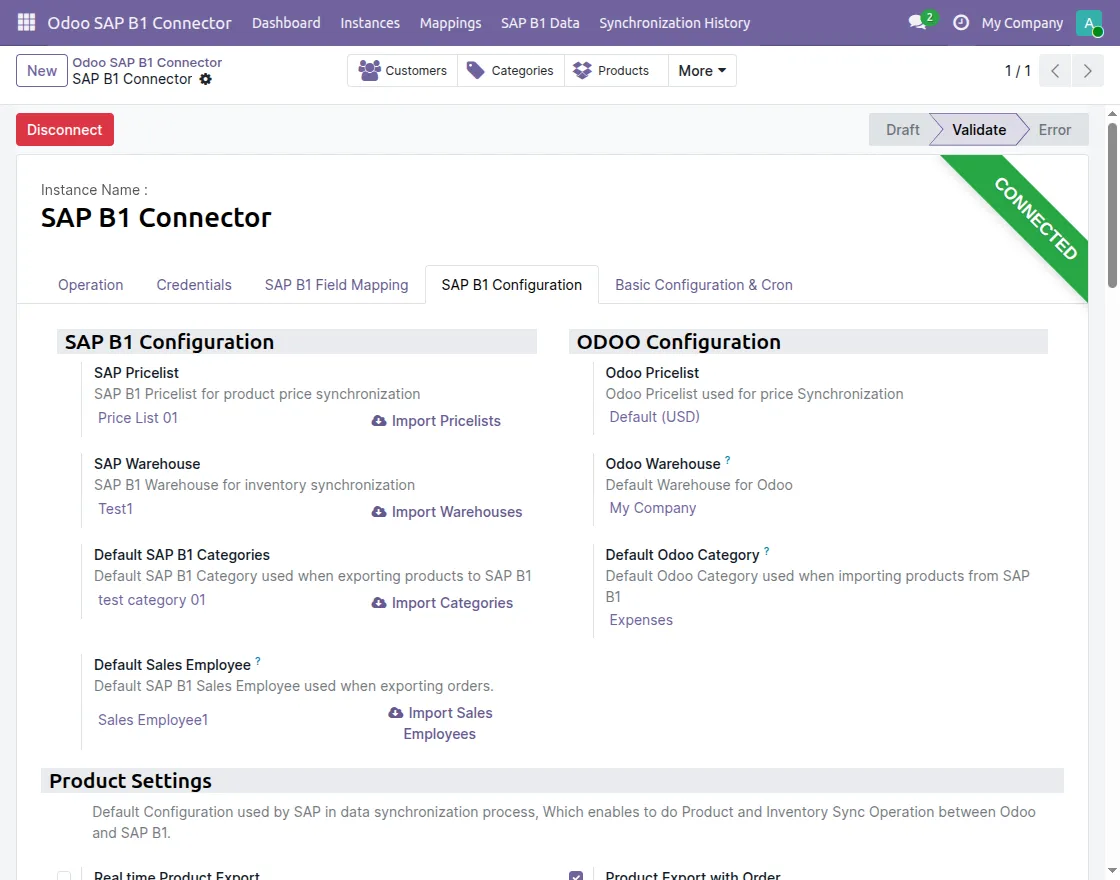Click the vertical scrollbar thumb
Screen dimensions: 1120x880
coord(1112,206)
